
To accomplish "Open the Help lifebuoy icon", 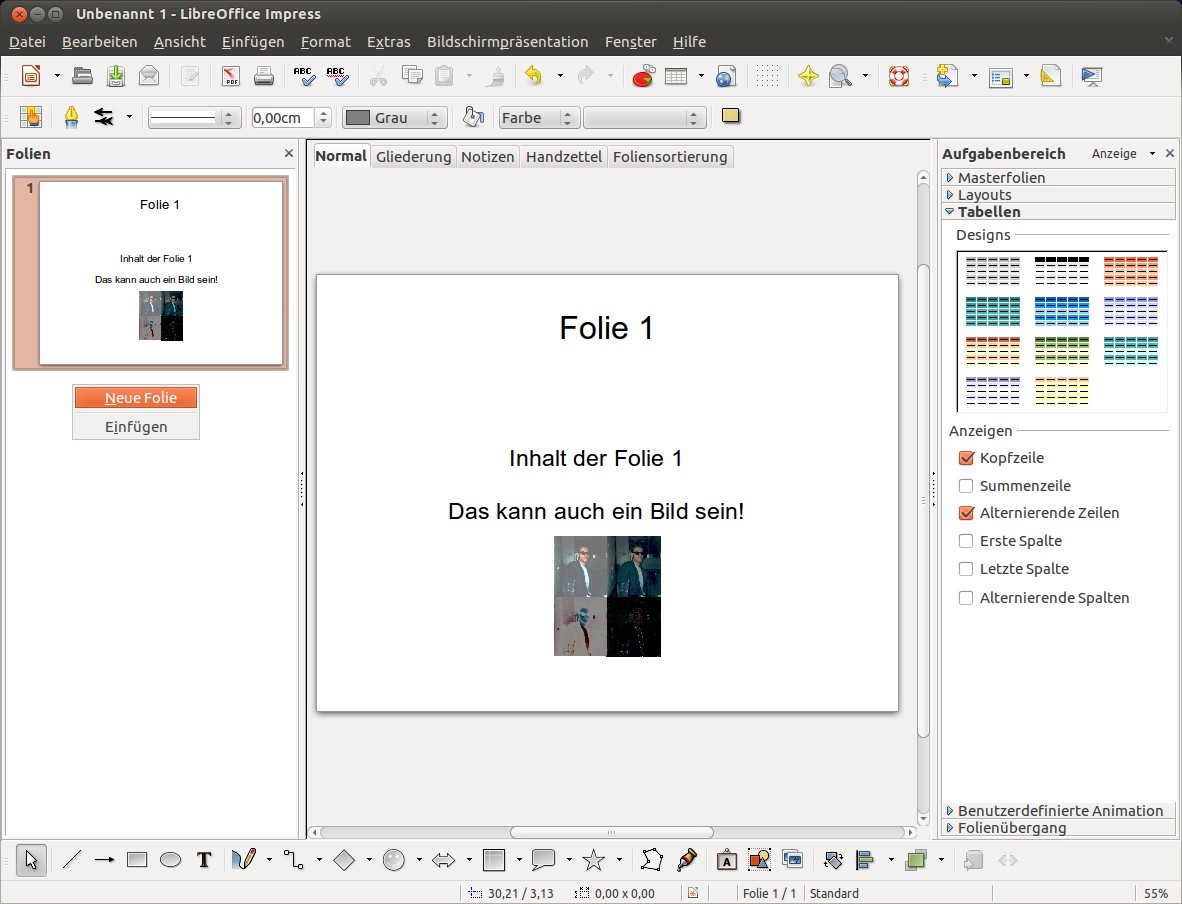I will pos(898,76).
